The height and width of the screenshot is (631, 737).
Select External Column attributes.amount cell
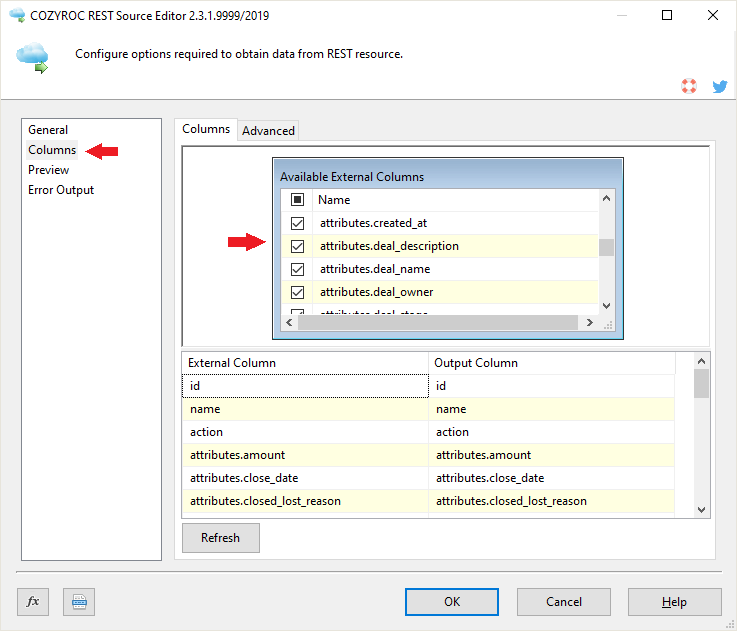coord(305,455)
